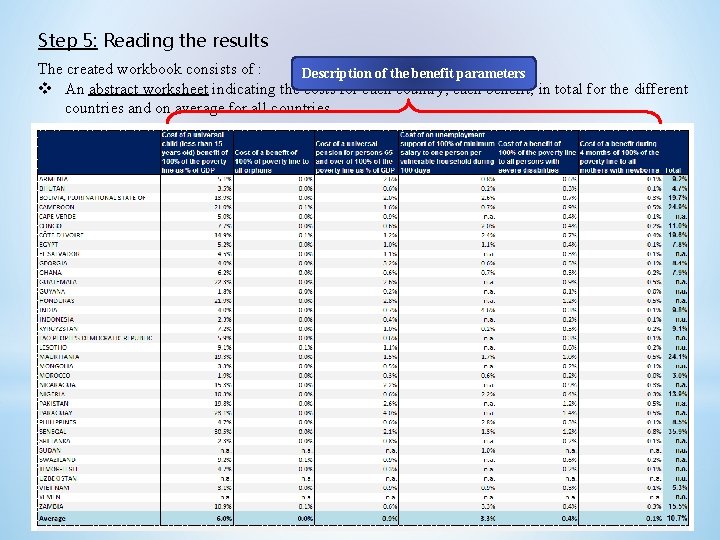Select the VIET NAM row label
This screenshot has height=540, width=720.
54,488
